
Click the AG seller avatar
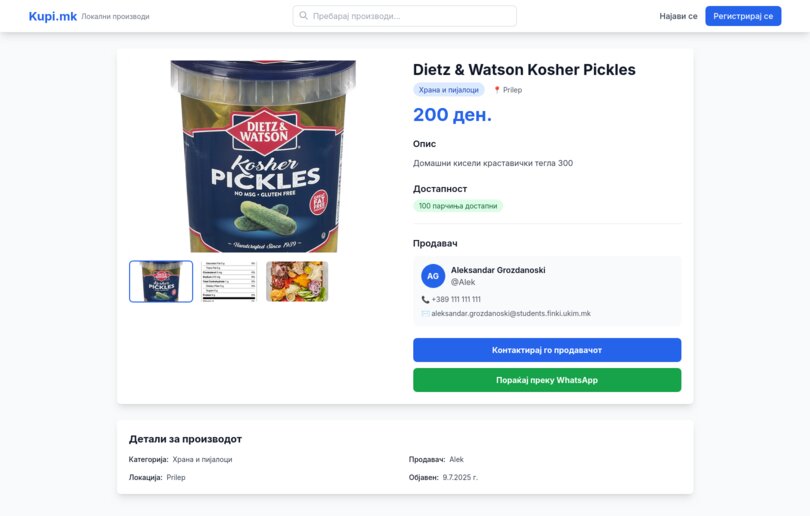433,276
